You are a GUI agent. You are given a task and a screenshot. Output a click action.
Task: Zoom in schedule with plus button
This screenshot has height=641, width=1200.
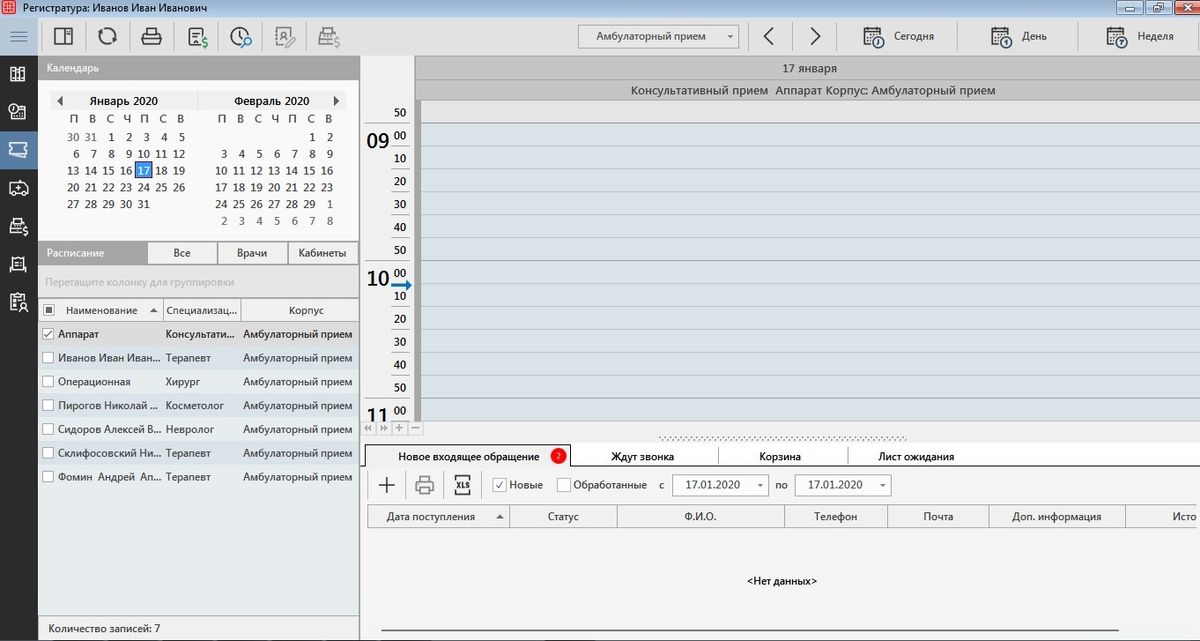coord(399,428)
